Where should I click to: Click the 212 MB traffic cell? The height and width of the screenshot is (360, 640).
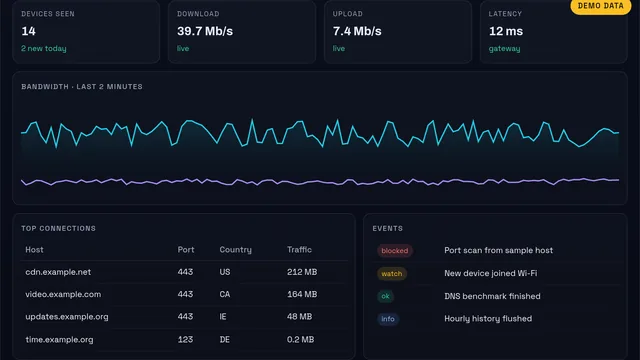302,272
